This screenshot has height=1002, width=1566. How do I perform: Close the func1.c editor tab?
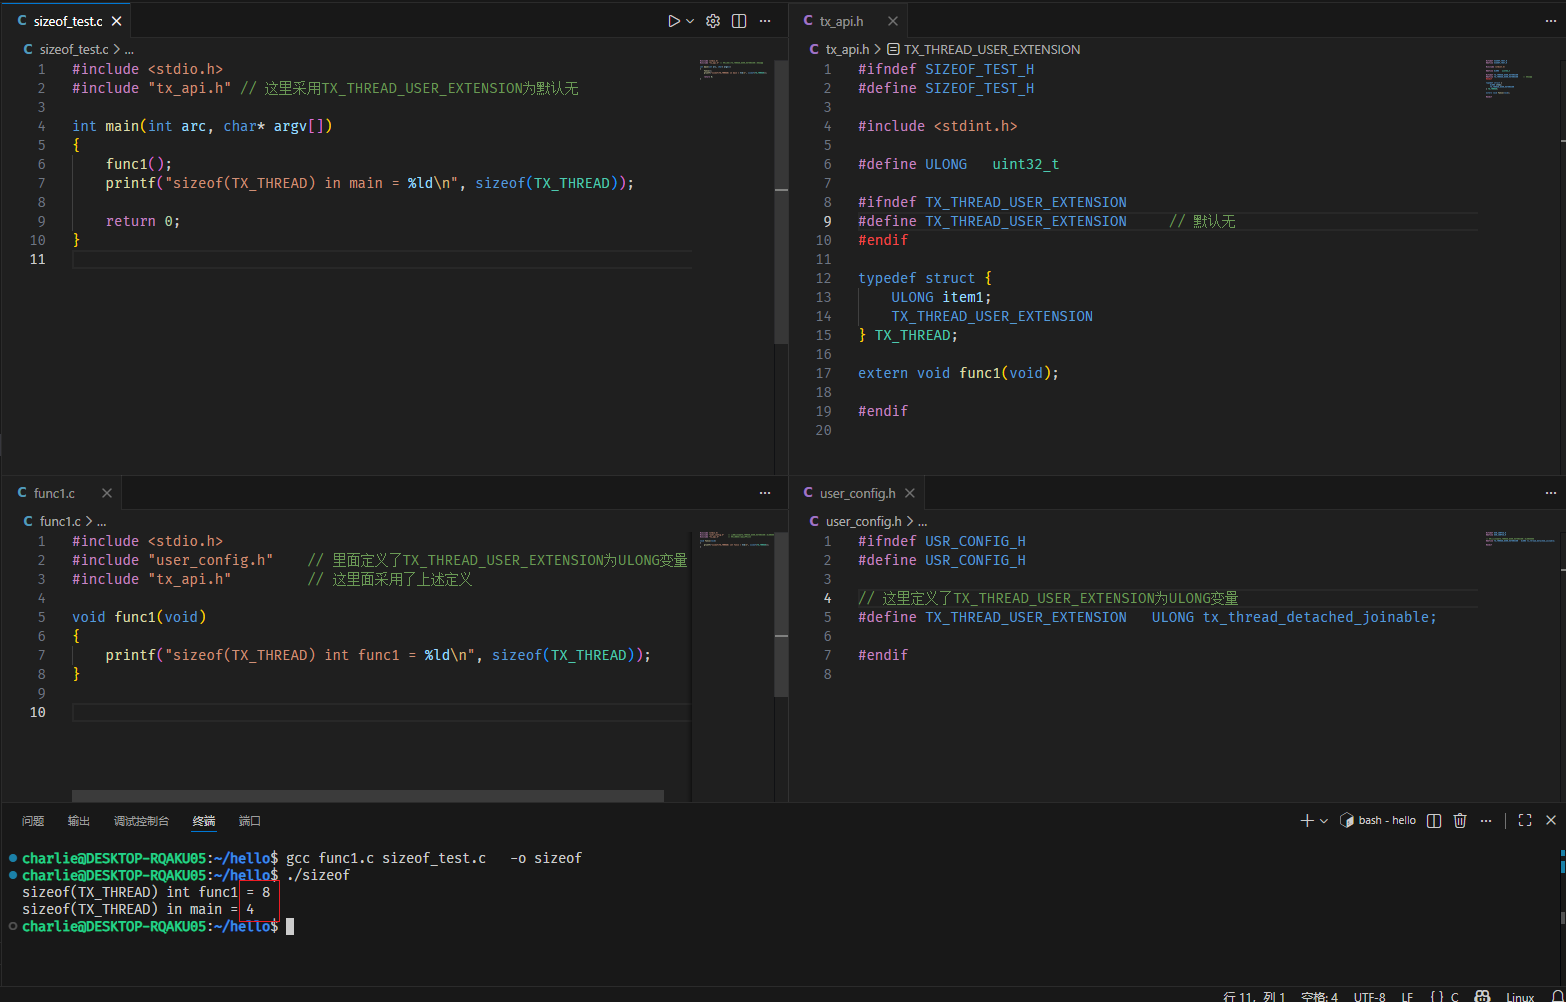click(107, 493)
